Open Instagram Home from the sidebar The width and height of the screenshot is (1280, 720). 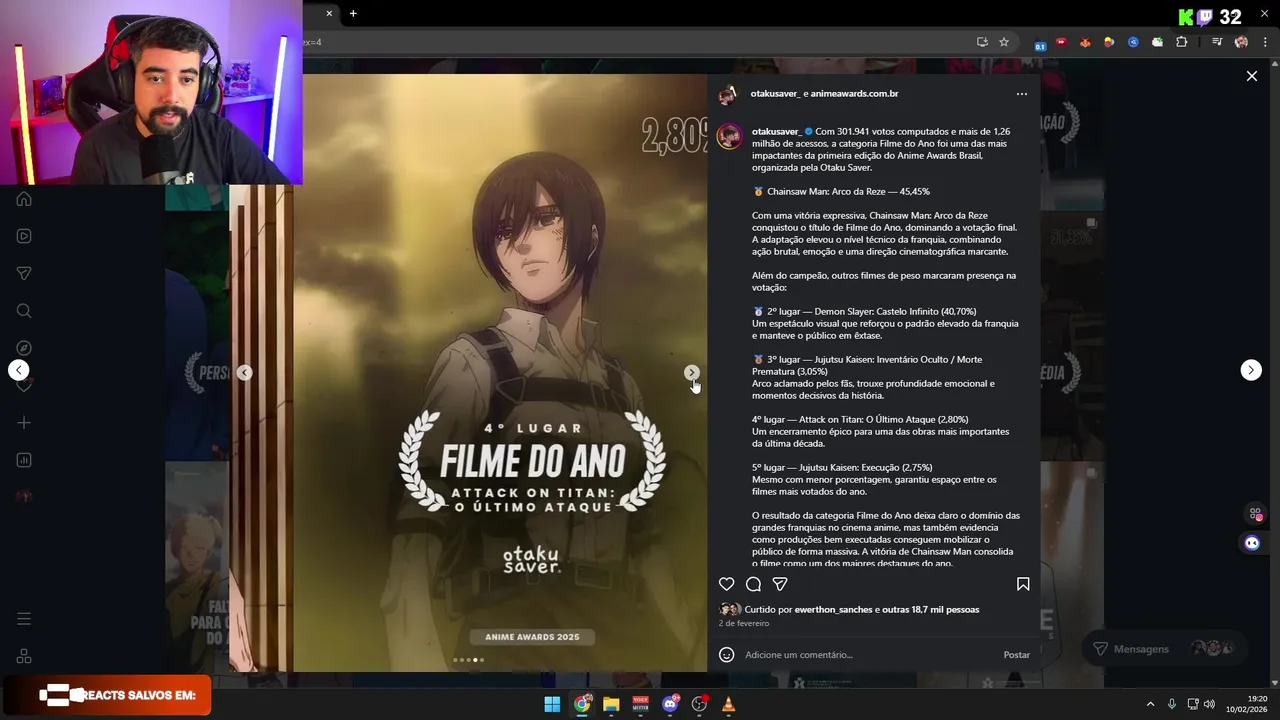(x=24, y=199)
